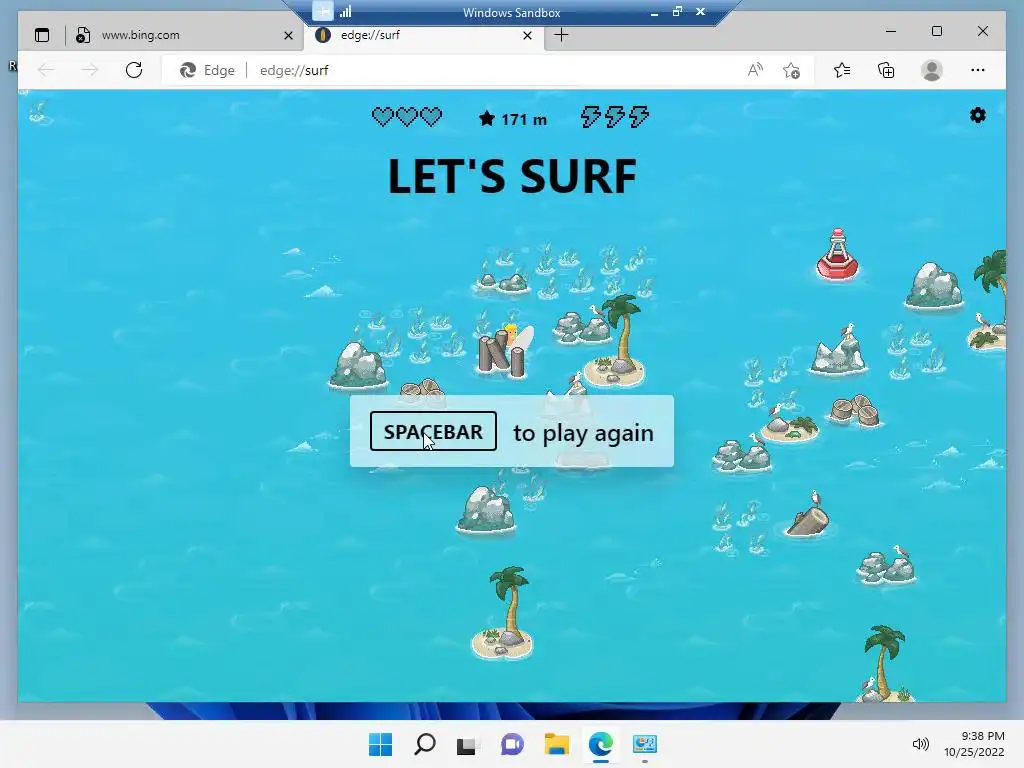Click the first heart life icon

point(383,117)
